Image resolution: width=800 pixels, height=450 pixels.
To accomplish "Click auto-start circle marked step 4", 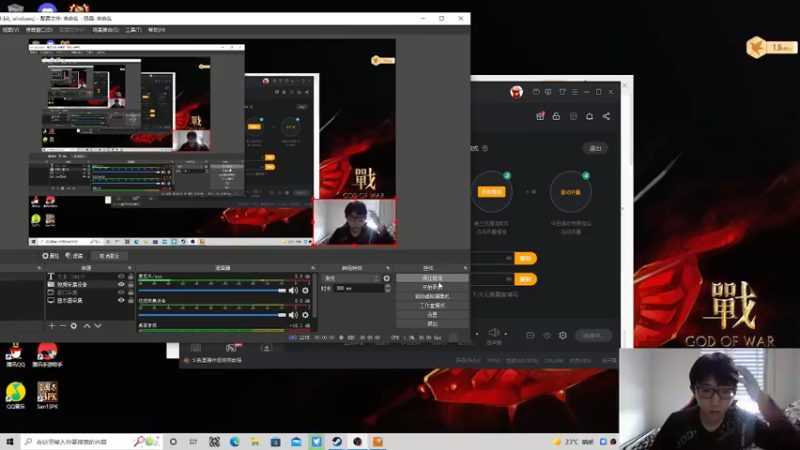I will (570, 192).
